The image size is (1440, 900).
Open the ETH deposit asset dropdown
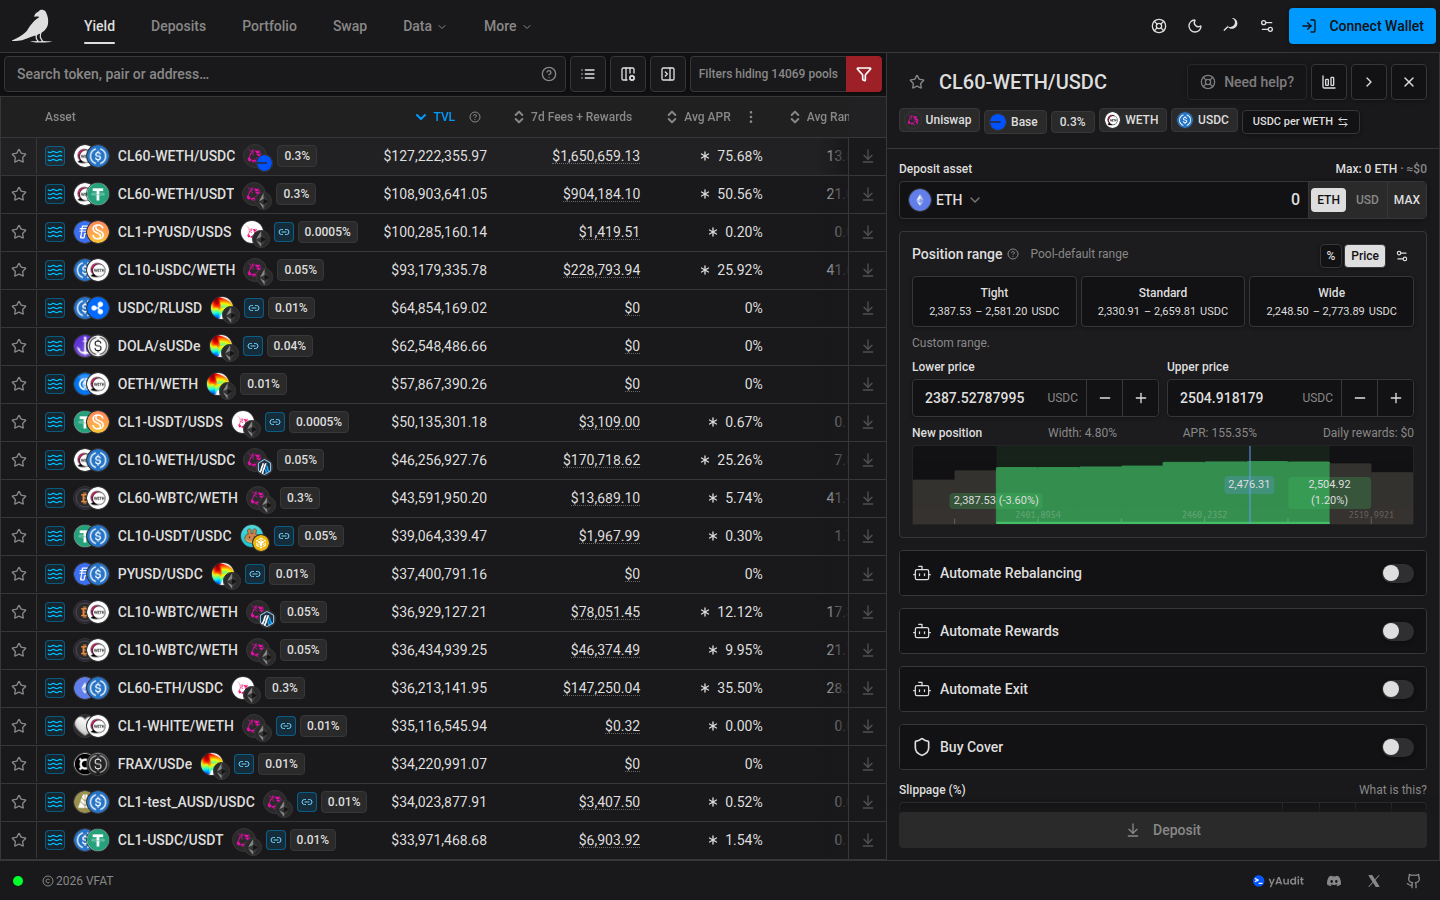click(x=945, y=200)
